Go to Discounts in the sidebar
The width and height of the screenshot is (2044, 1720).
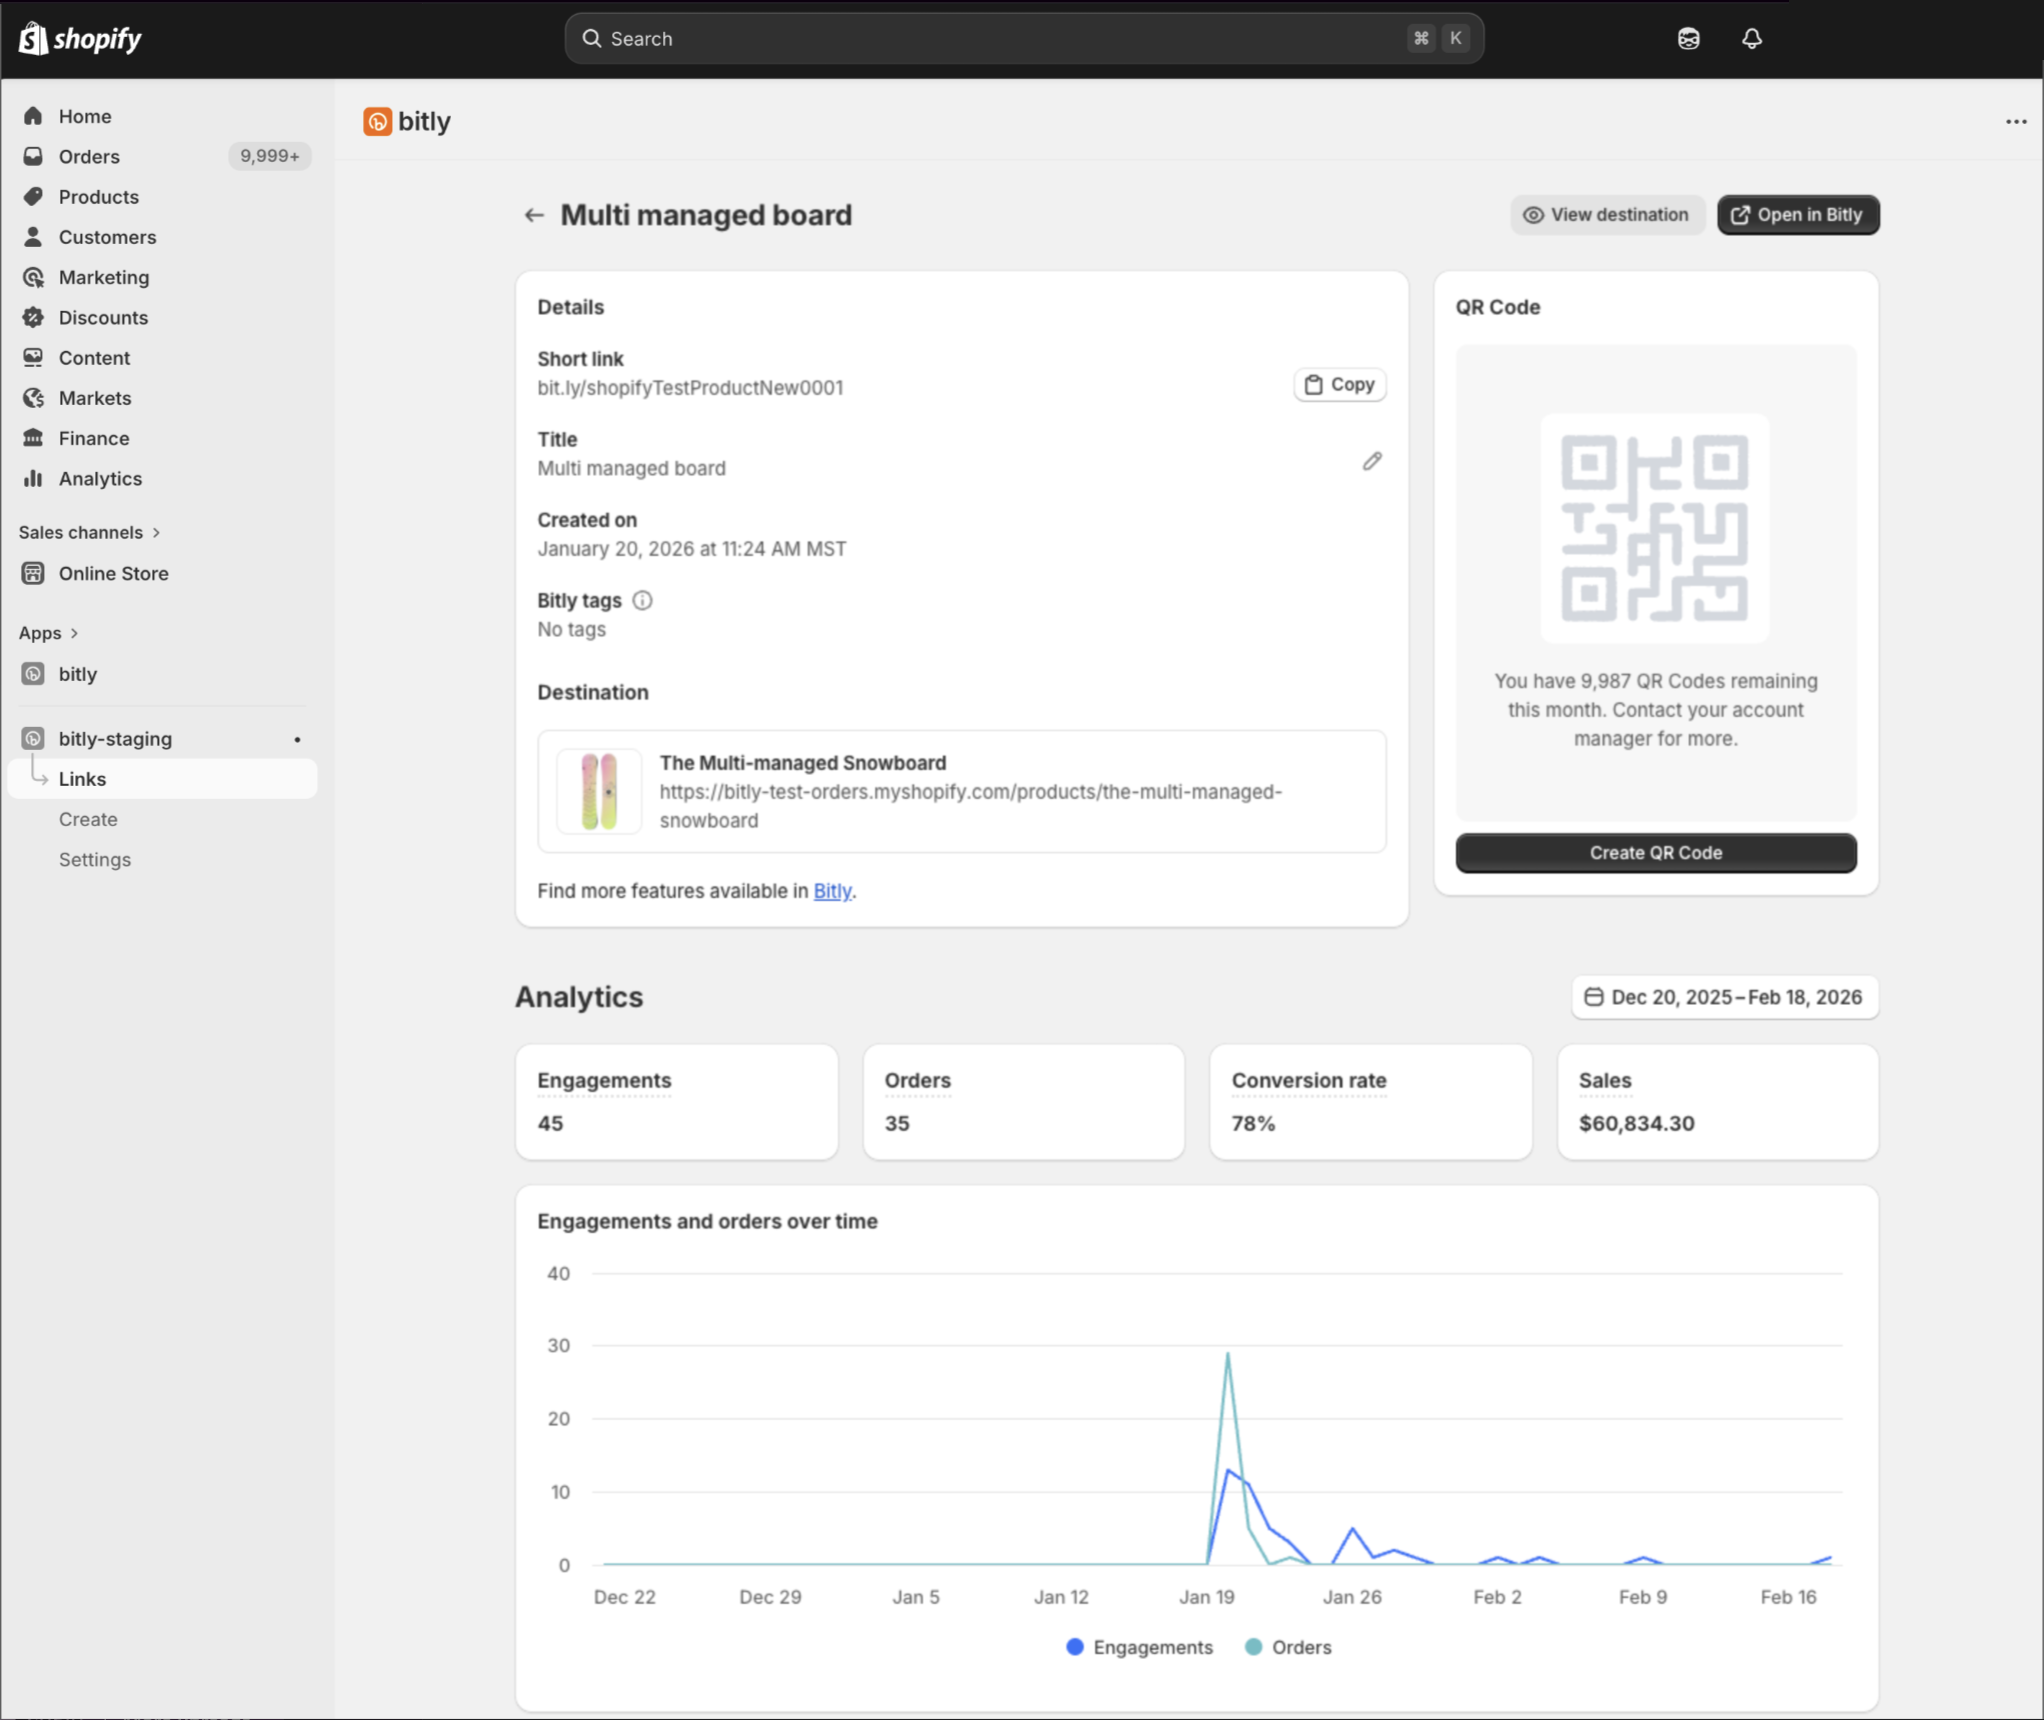click(x=103, y=317)
